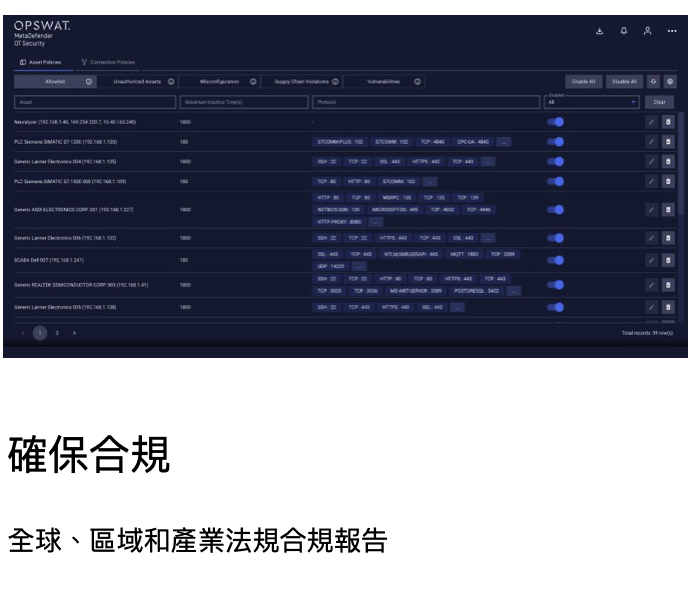Expand more protocols for SCADA Dell 007
Screen dimensions: 690x600
359,266
